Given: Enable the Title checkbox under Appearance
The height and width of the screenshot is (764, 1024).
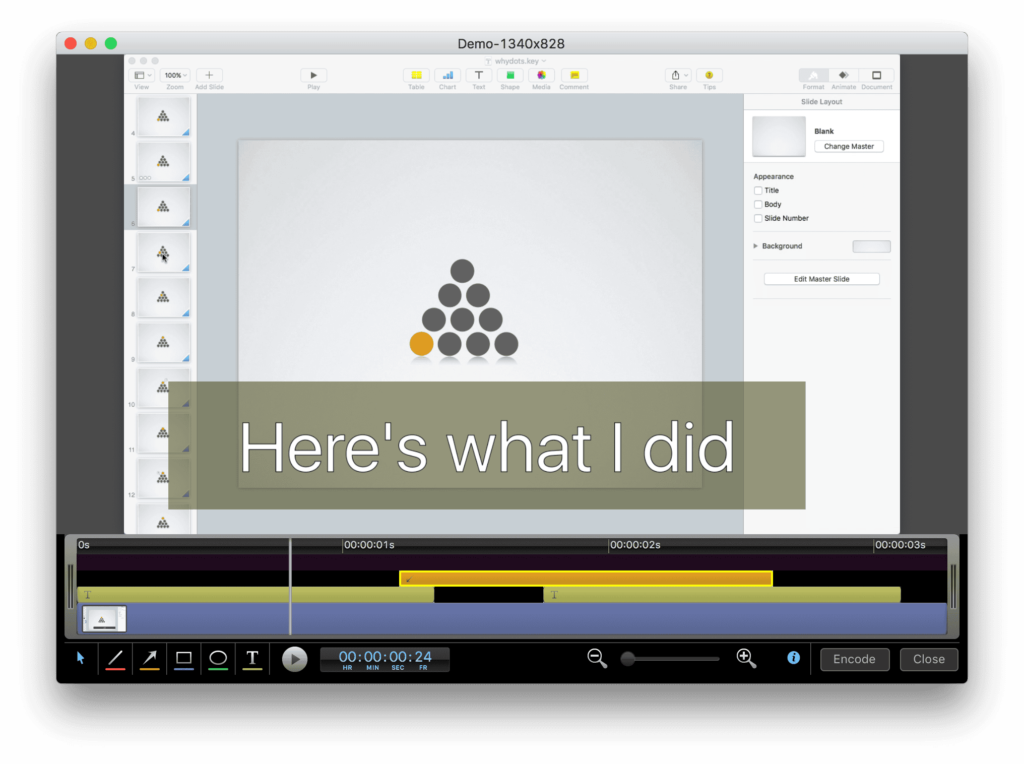Looking at the screenshot, I should 758,190.
